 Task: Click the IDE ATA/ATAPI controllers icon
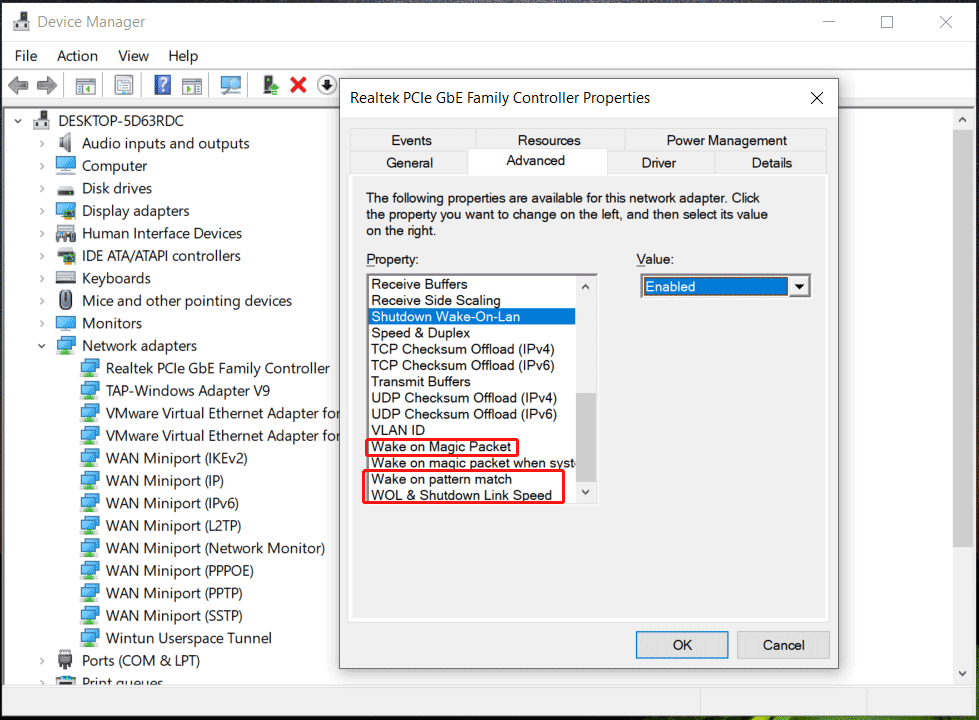[66, 255]
